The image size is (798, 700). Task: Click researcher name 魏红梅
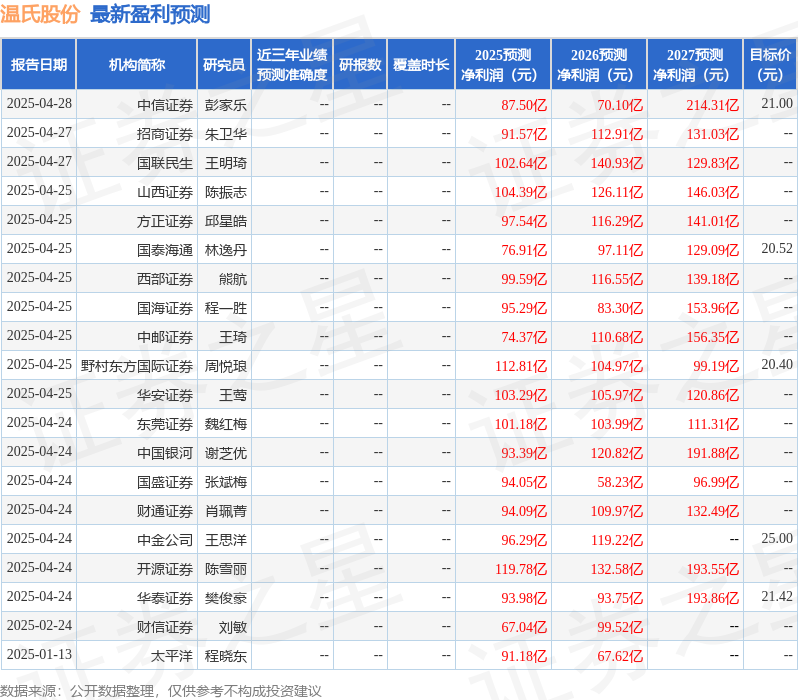tap(226, 424)
